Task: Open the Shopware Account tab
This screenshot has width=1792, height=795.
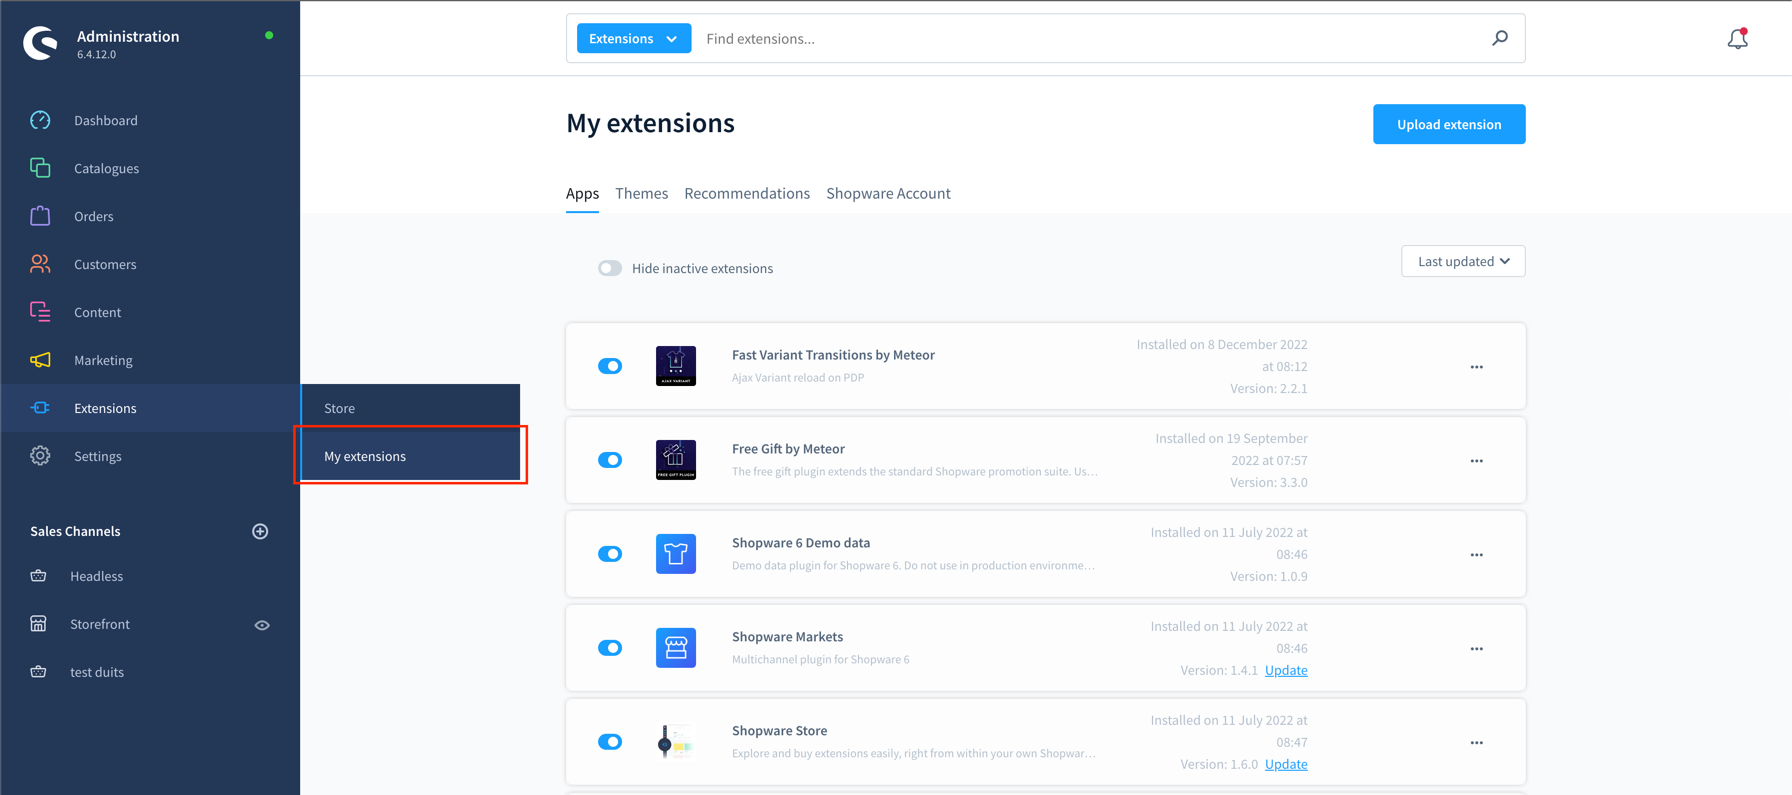Action: [888, 193]
